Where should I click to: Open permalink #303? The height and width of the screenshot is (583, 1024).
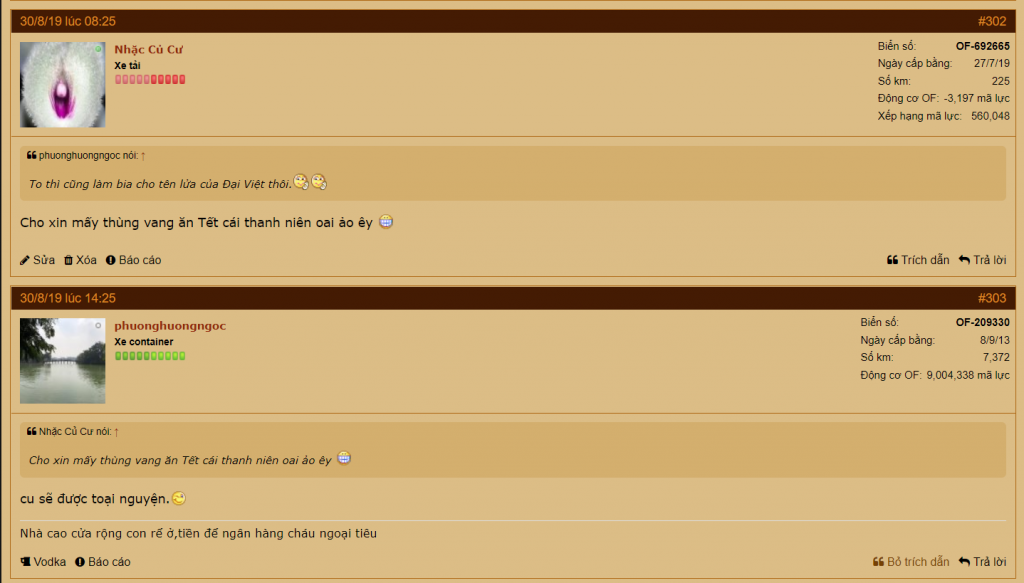point(991,298)
